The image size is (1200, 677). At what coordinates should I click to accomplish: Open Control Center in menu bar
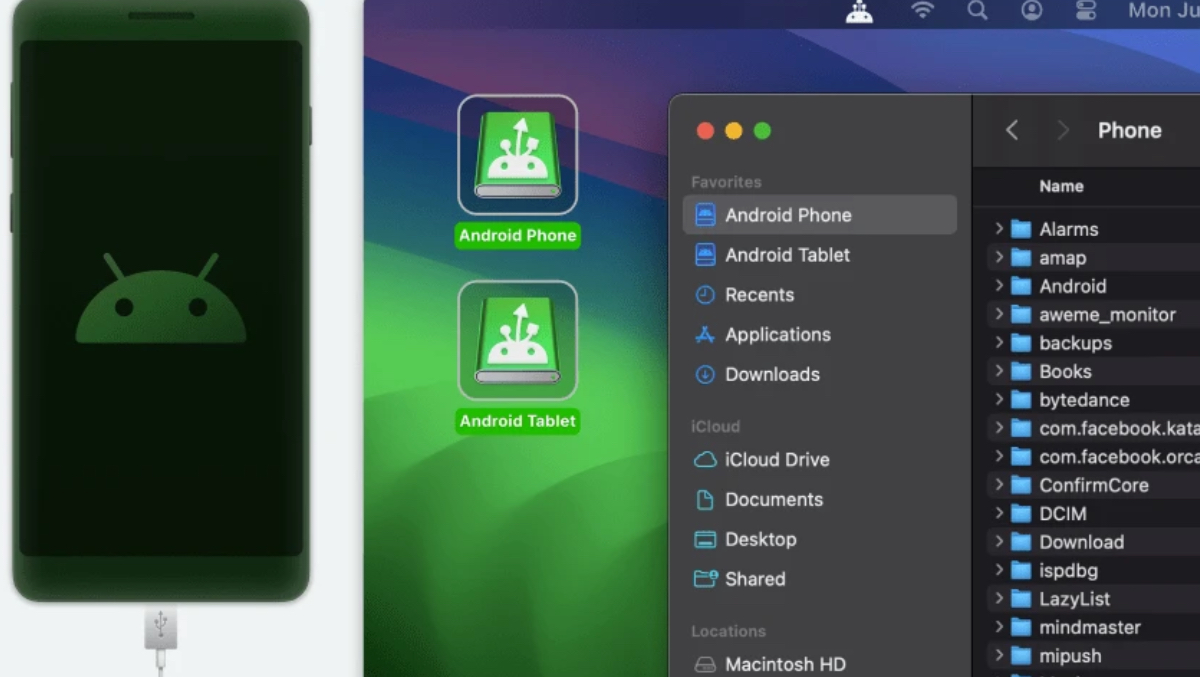[1086, 11]
